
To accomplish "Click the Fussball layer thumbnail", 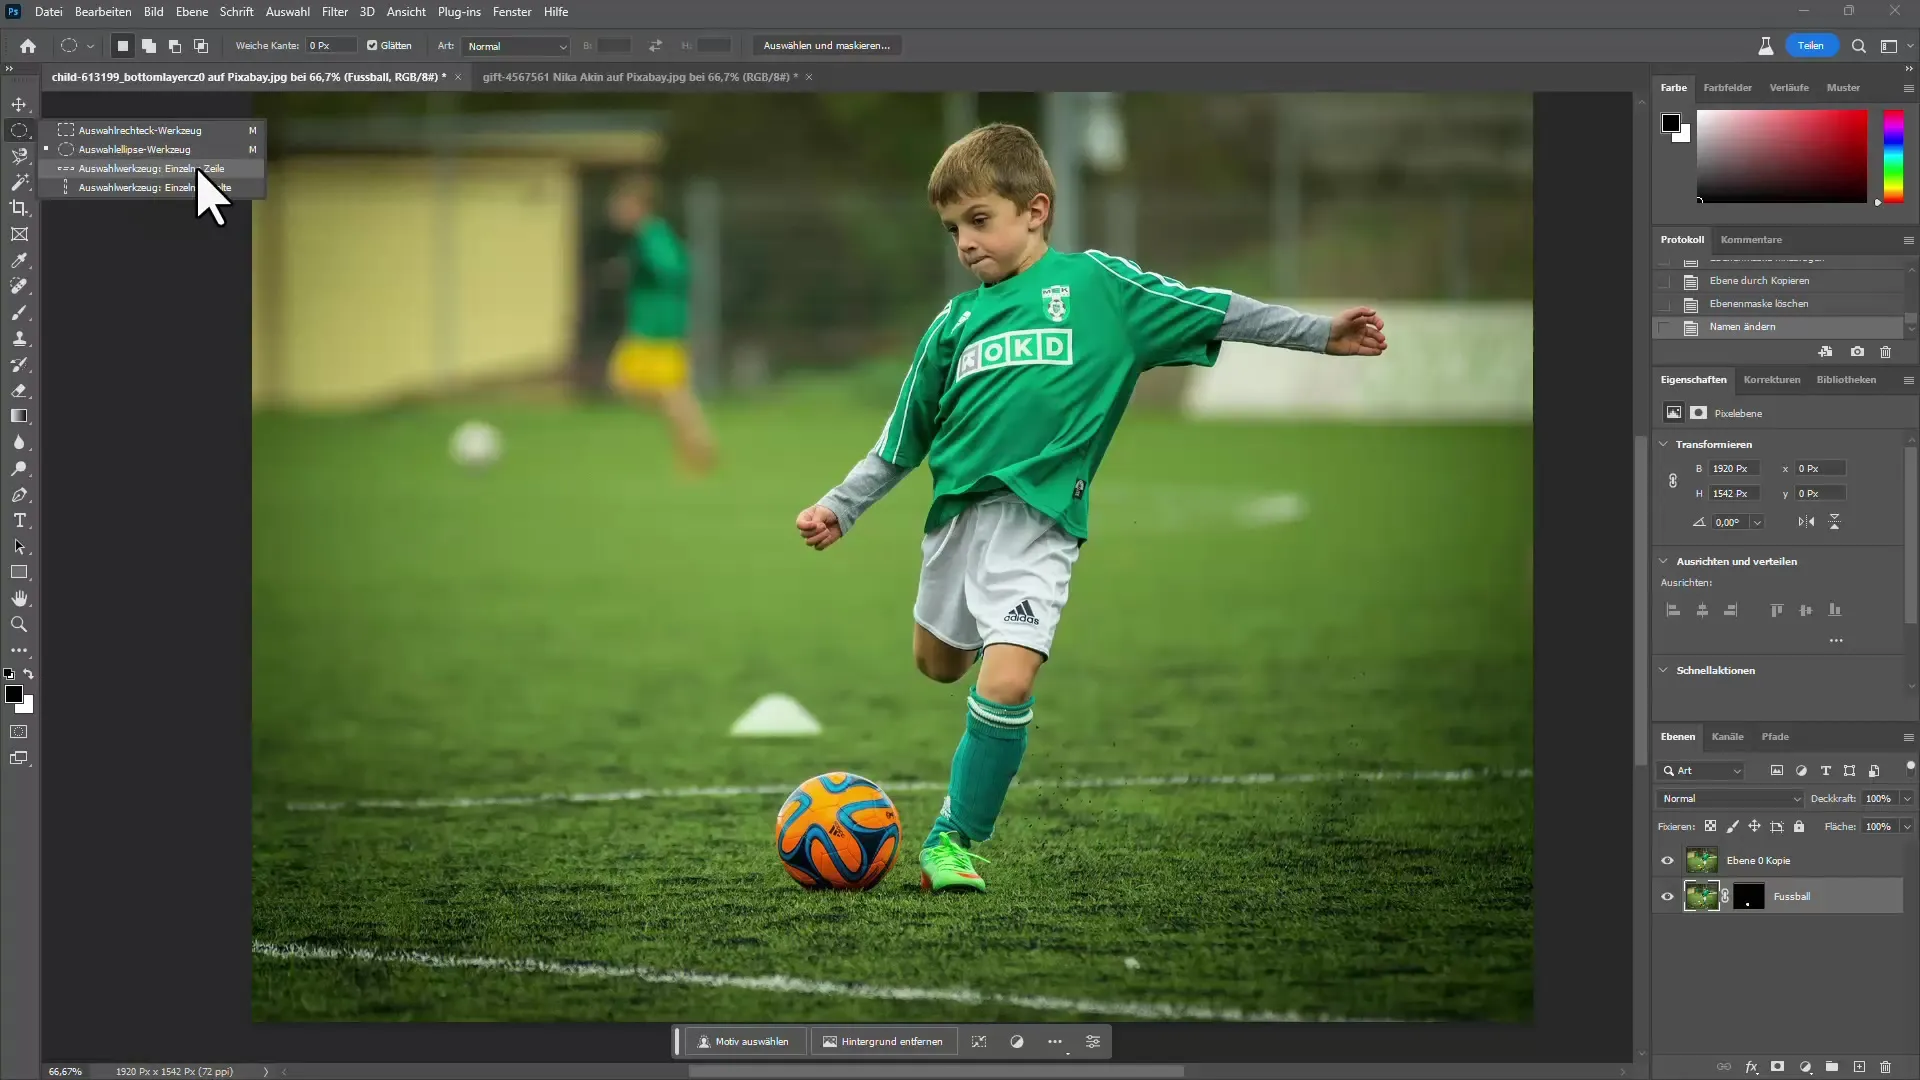I will (x=1701, y=895).
